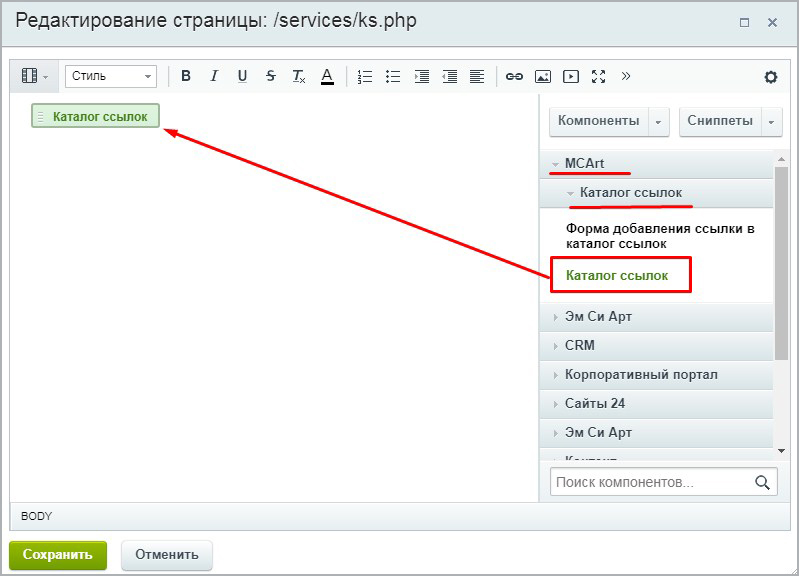Click the Компоненты button

coord(599,121)
